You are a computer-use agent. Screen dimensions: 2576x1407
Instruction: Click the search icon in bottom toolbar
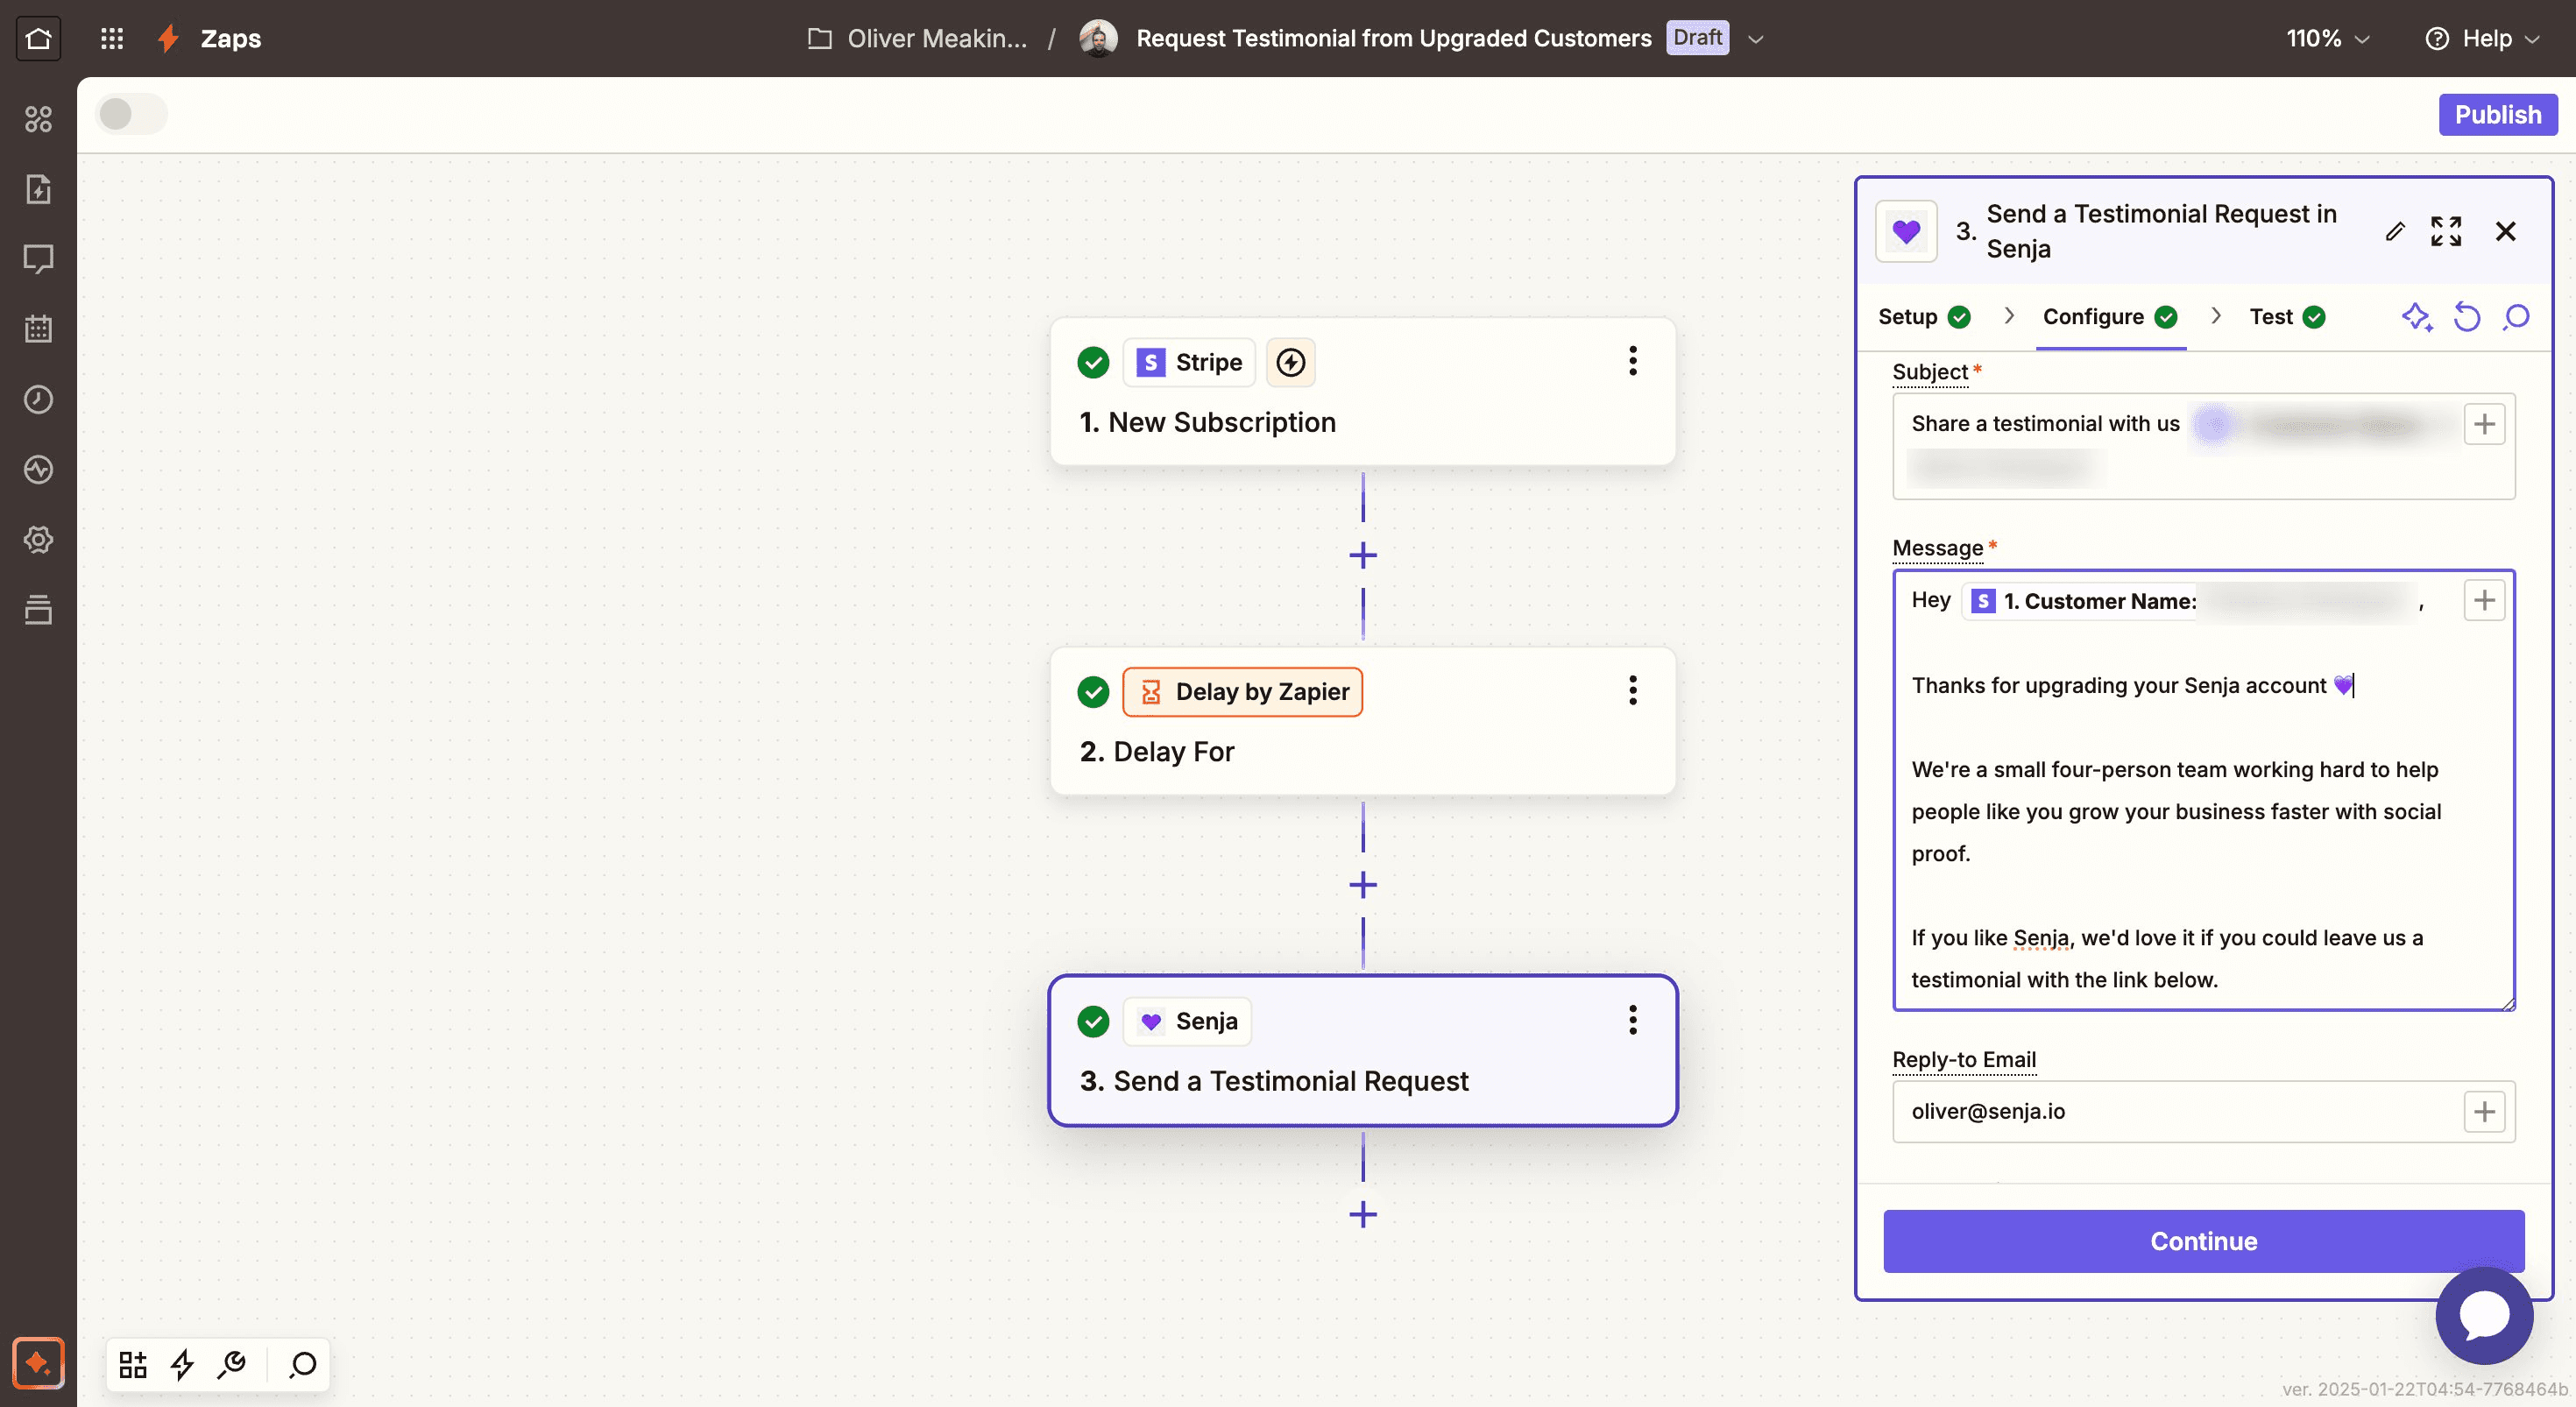(x=303, y=1364)
